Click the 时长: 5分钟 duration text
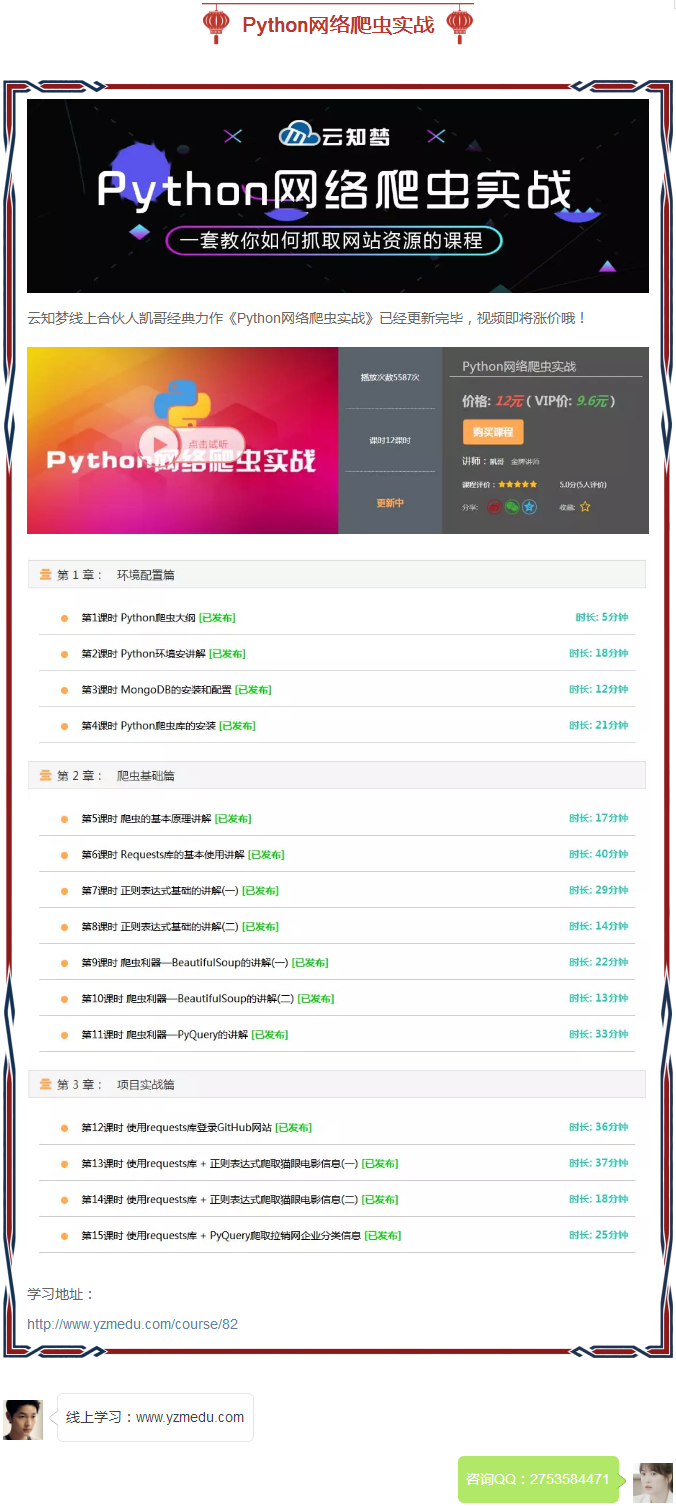The image size is (676, 1506). (x=602, y=618)
